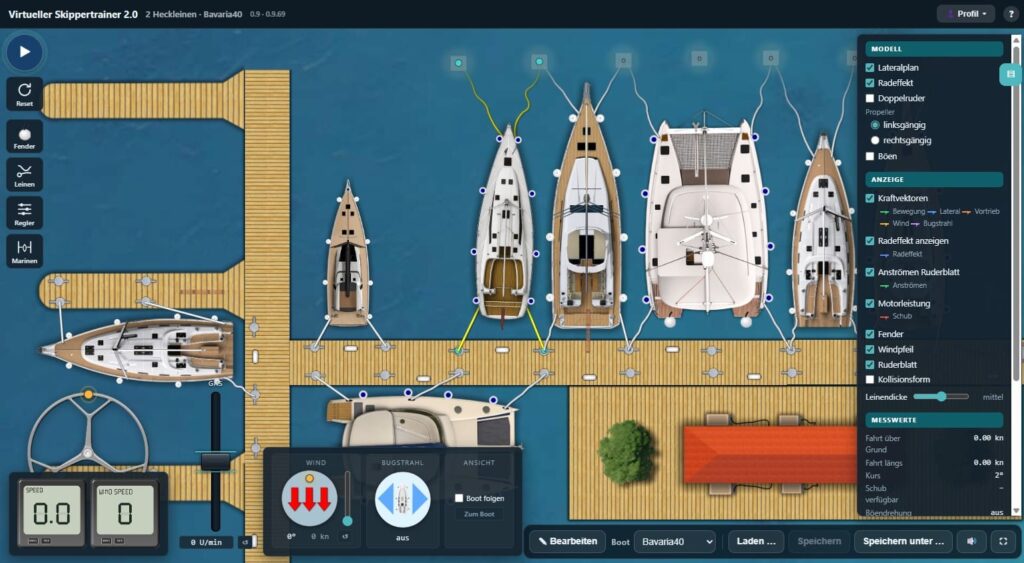
Task: Toggle Radeffekt anzeigen checkbox
Action: 870,241
